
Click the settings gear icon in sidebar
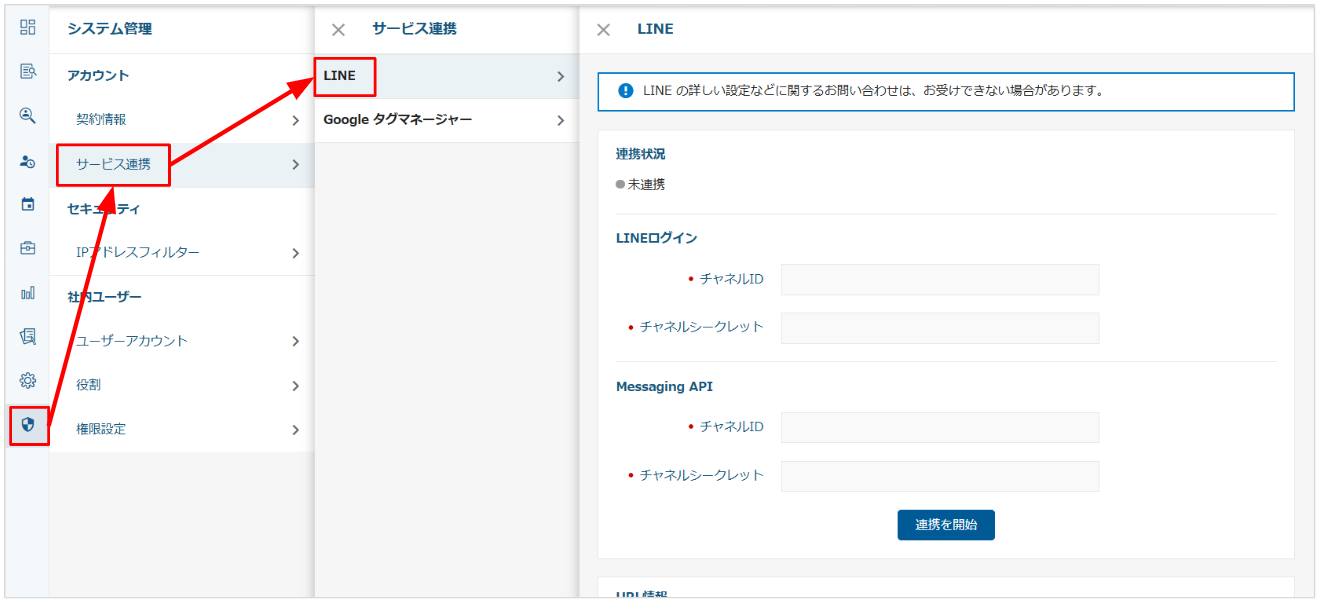[x=28, y=380]
